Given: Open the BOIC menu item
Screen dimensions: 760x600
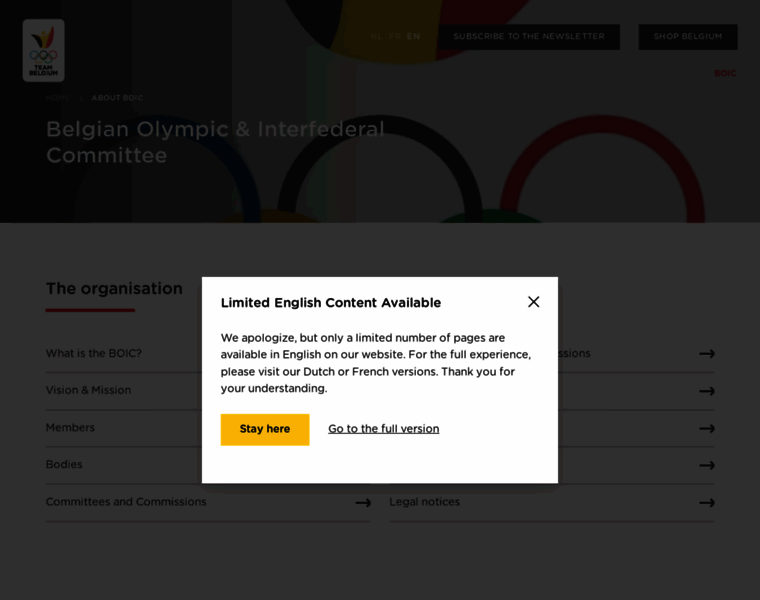Looking at the screenshot, I should click(725, 73).
